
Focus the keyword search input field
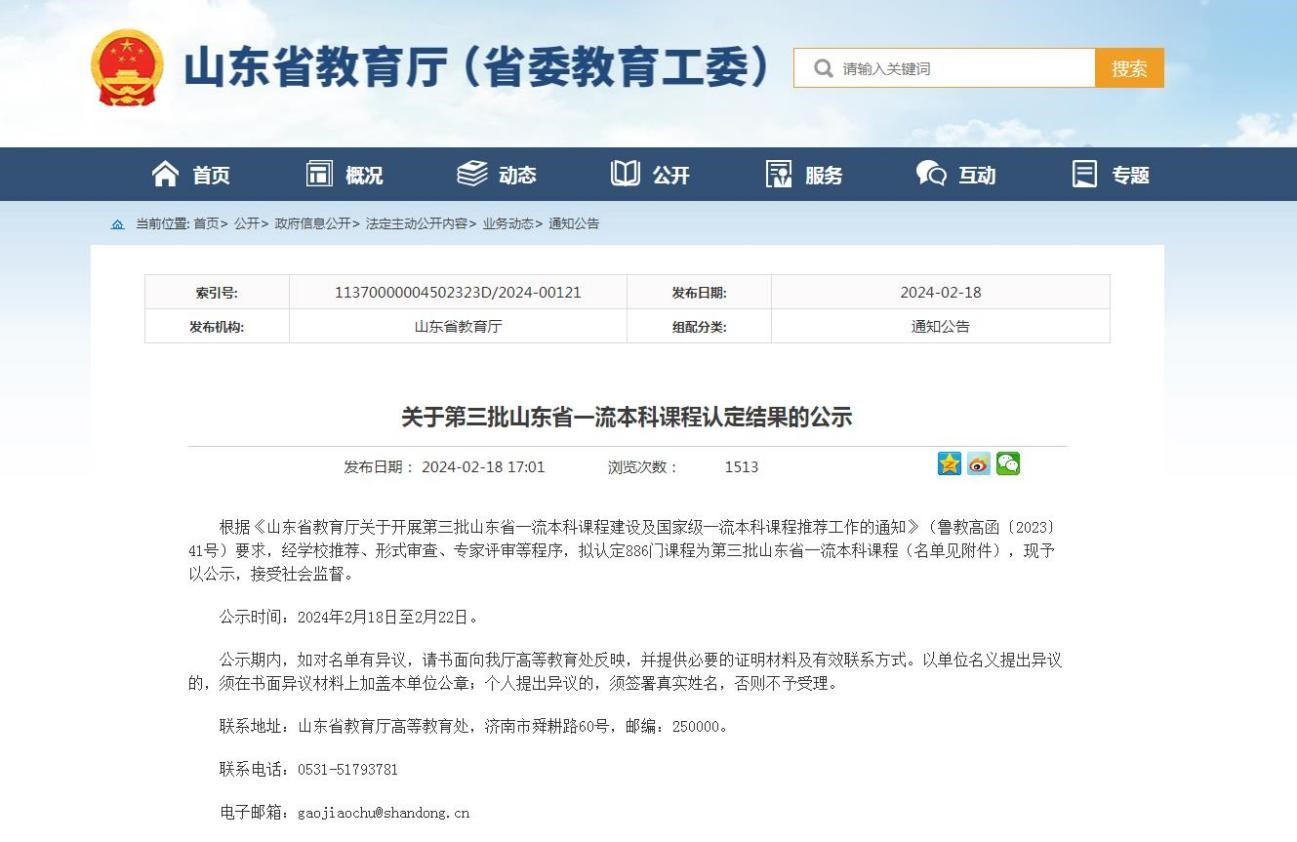click(x=960, y=68)
